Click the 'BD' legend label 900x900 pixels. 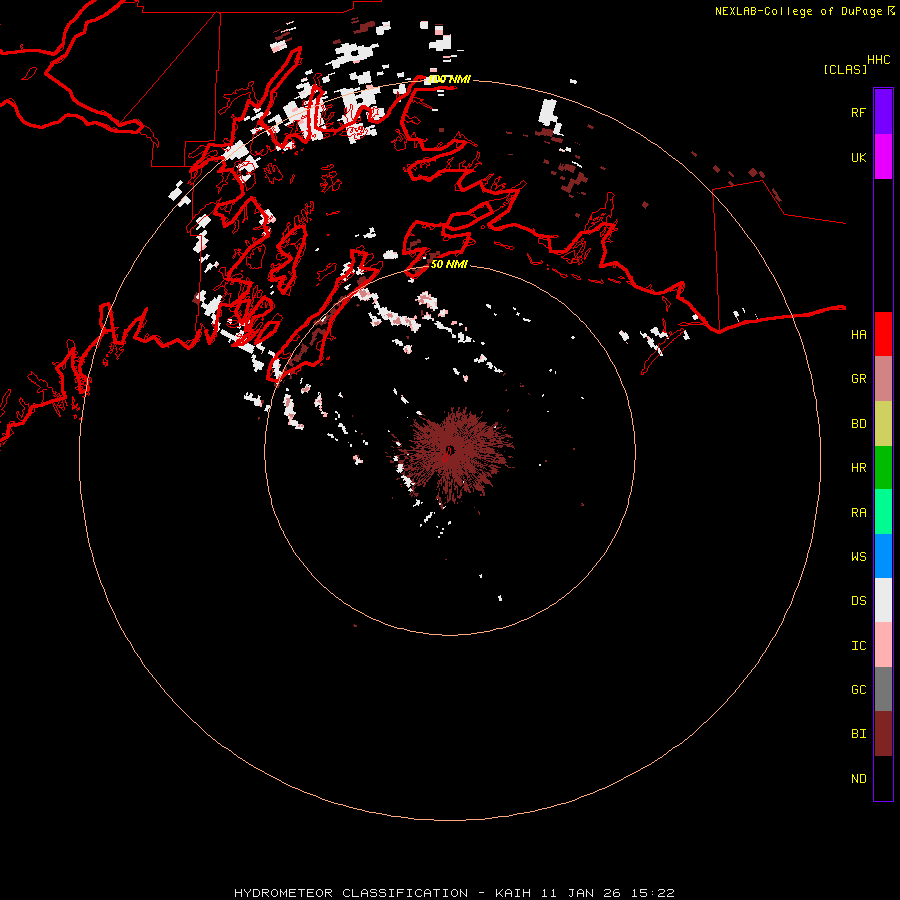tap(858, 424)
